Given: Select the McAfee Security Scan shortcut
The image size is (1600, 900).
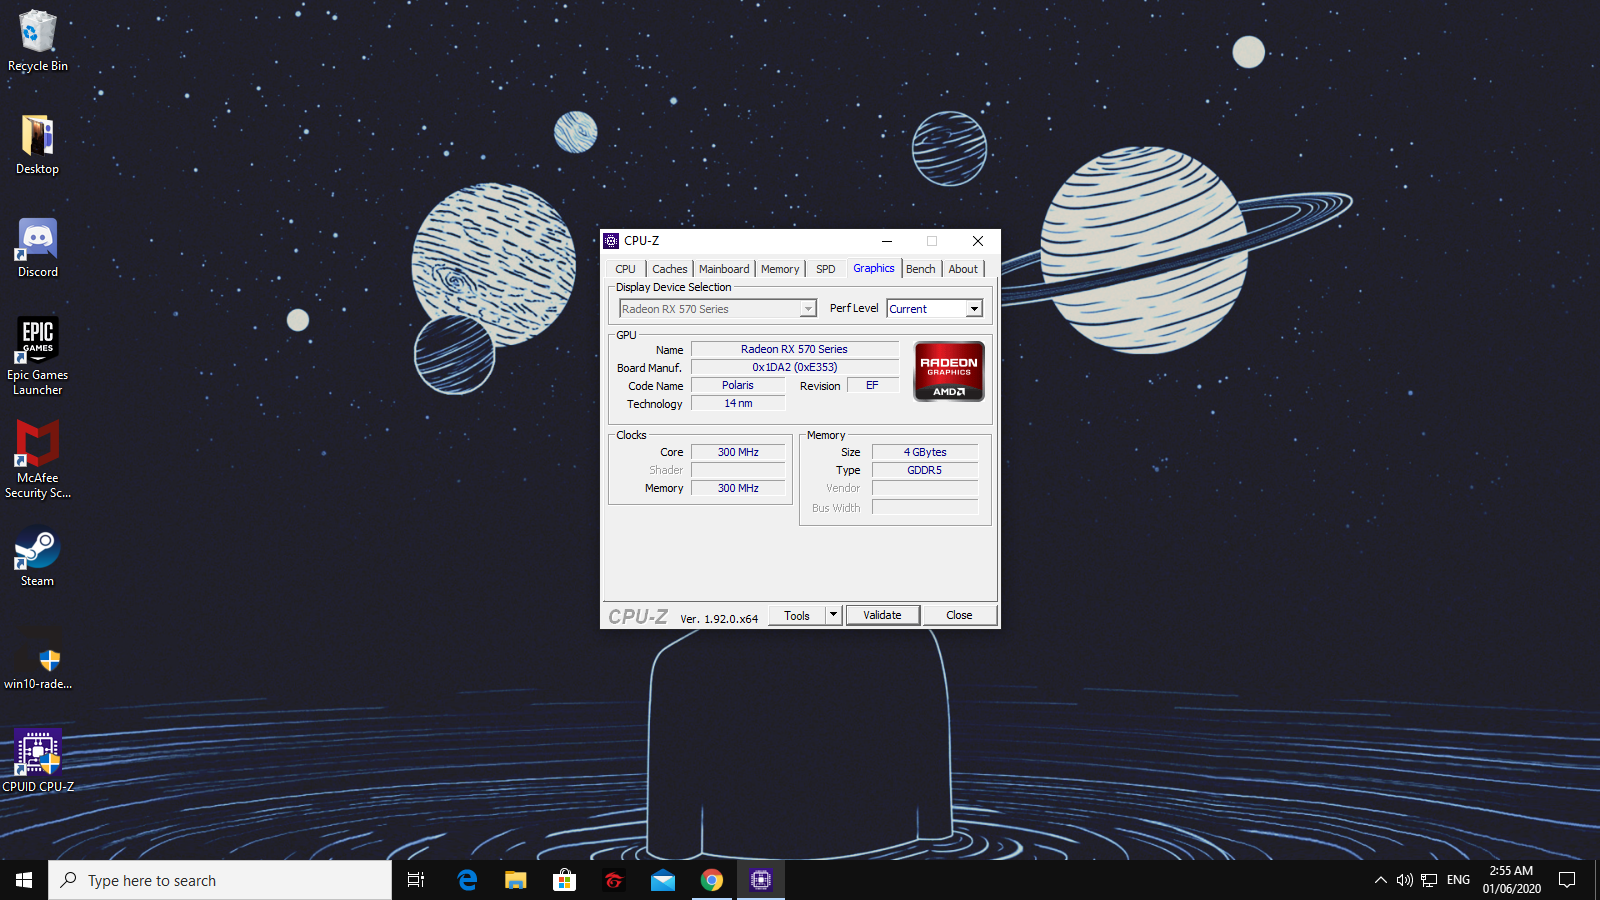Looking at the screenshot, I should tap(38, 459).
